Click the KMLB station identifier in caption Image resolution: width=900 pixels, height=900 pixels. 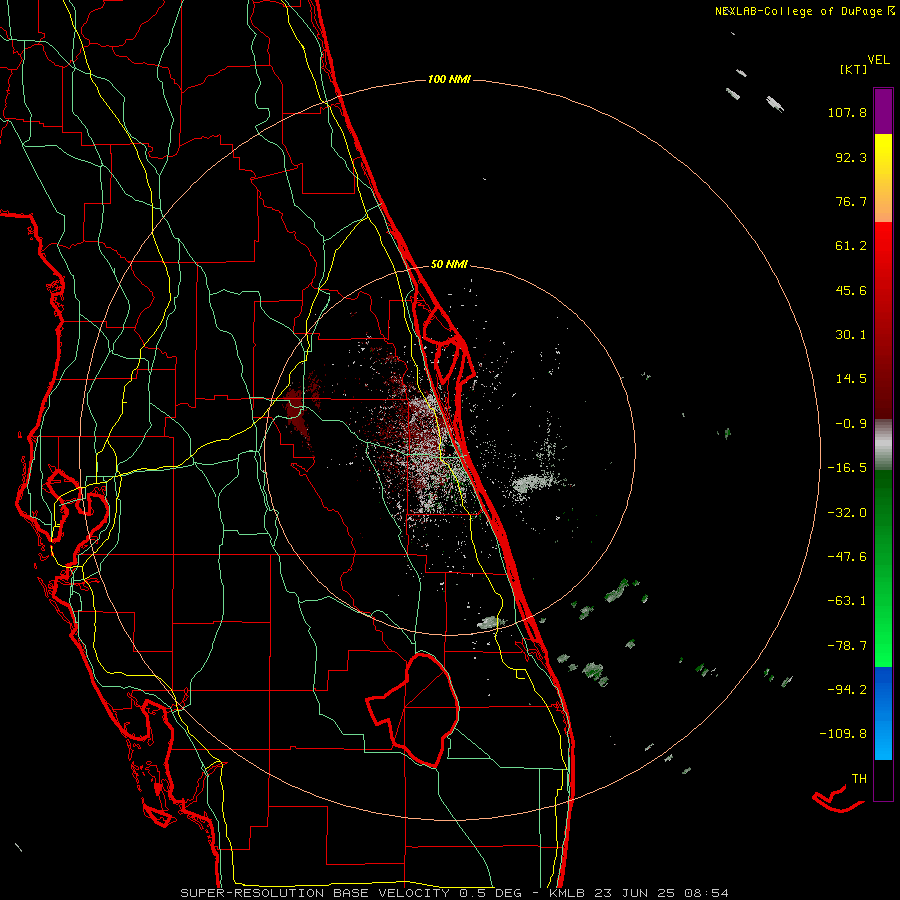565,893
